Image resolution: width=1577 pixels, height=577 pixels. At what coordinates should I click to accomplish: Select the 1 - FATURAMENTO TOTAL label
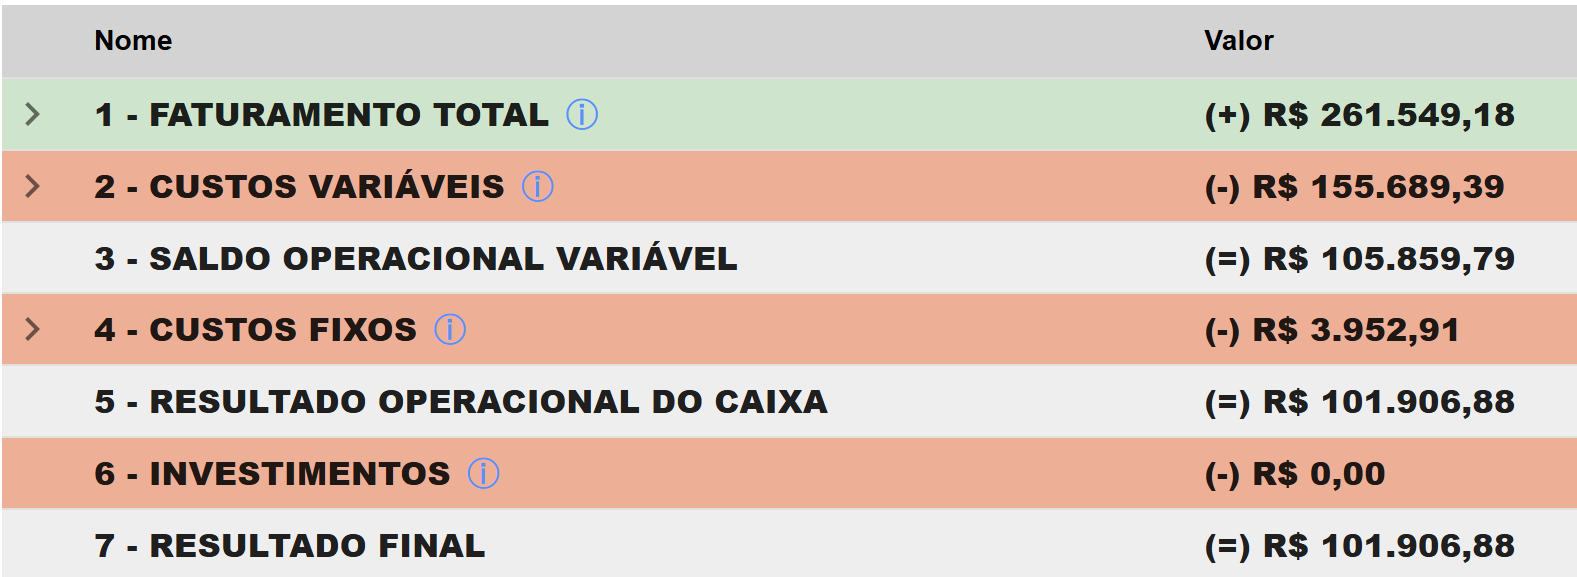coord(321,115)
